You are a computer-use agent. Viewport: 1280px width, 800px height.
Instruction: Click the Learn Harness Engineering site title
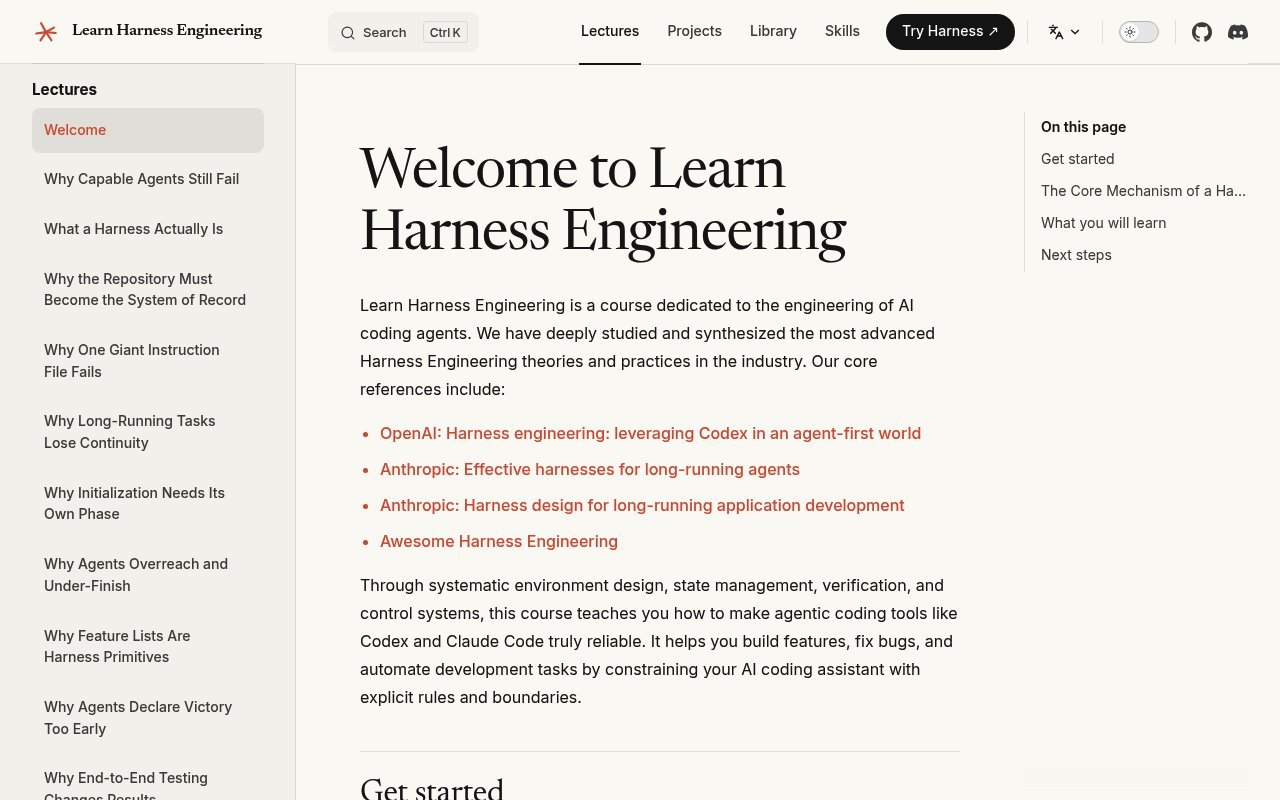pyautogui.click(x=167, y=31)
